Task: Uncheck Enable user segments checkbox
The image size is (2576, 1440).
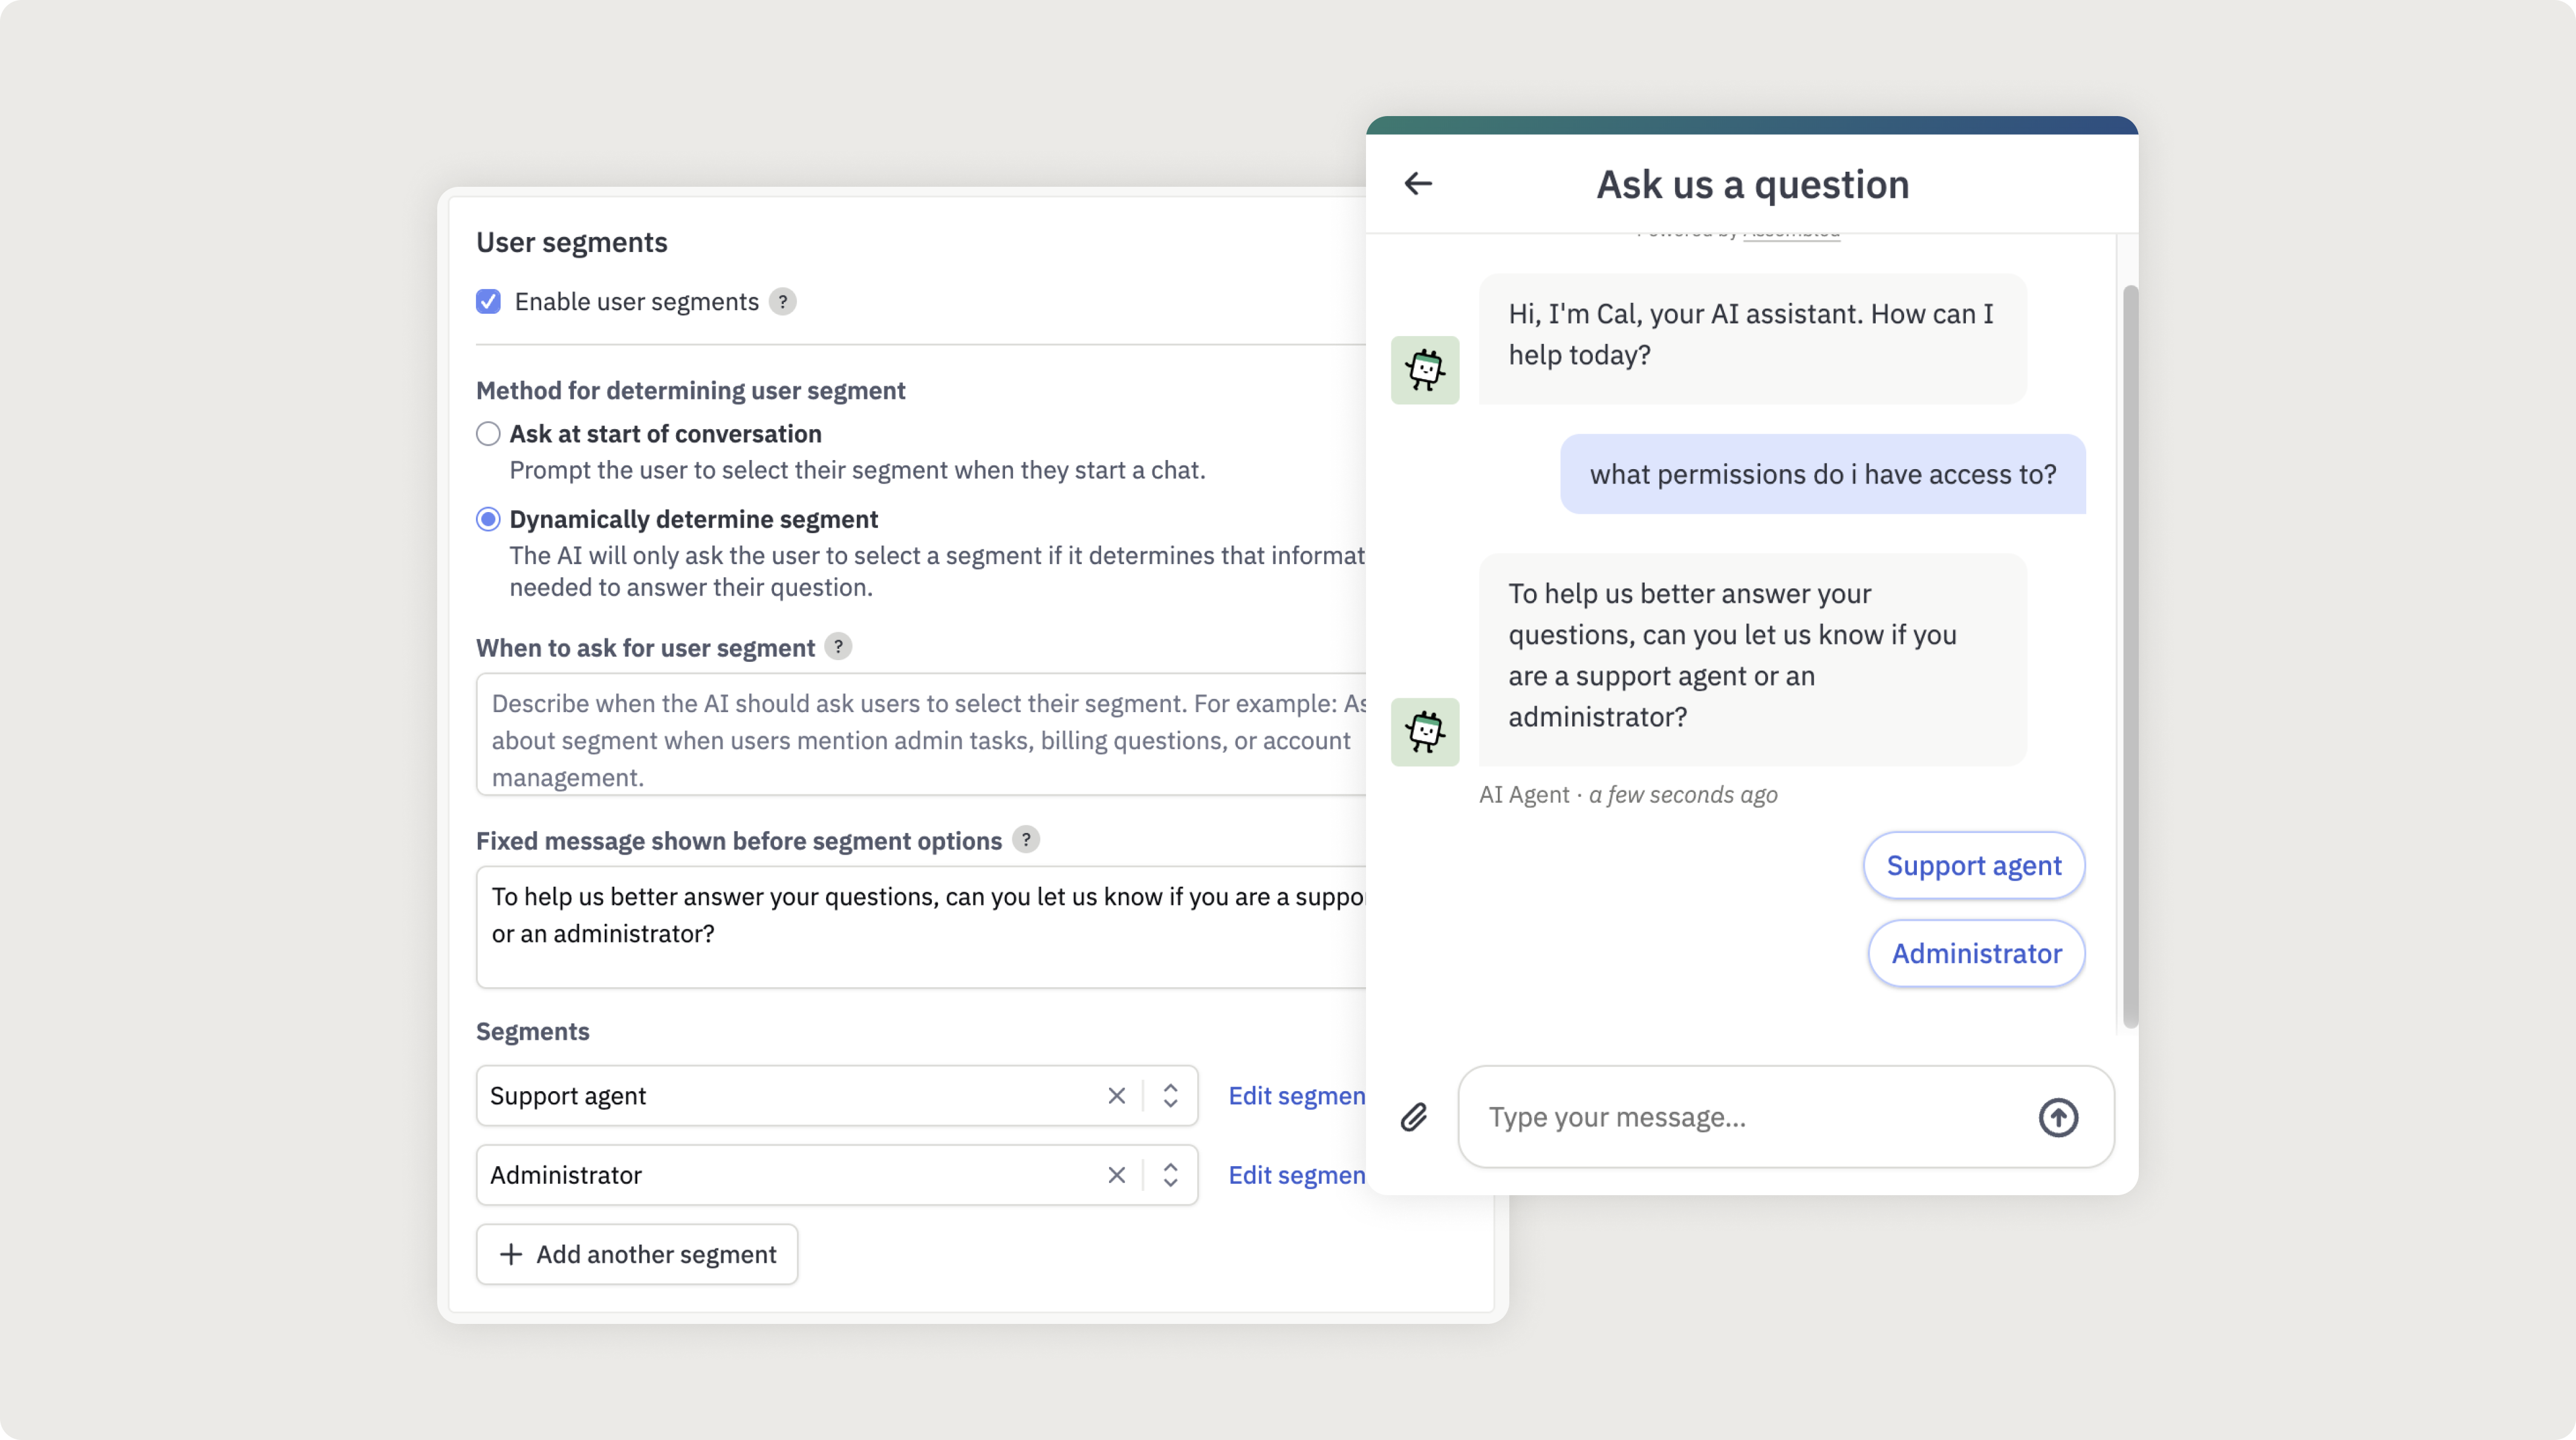Action: (488, 302)
